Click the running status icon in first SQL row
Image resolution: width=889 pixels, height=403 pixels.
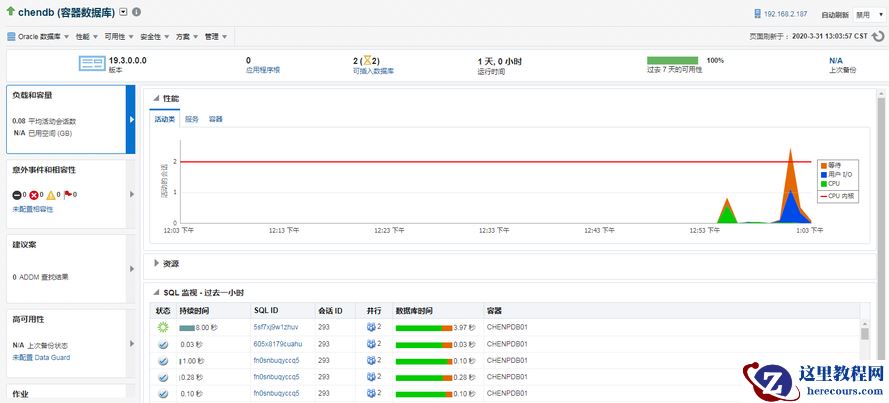pyautogui.click(x=162, y=327)
